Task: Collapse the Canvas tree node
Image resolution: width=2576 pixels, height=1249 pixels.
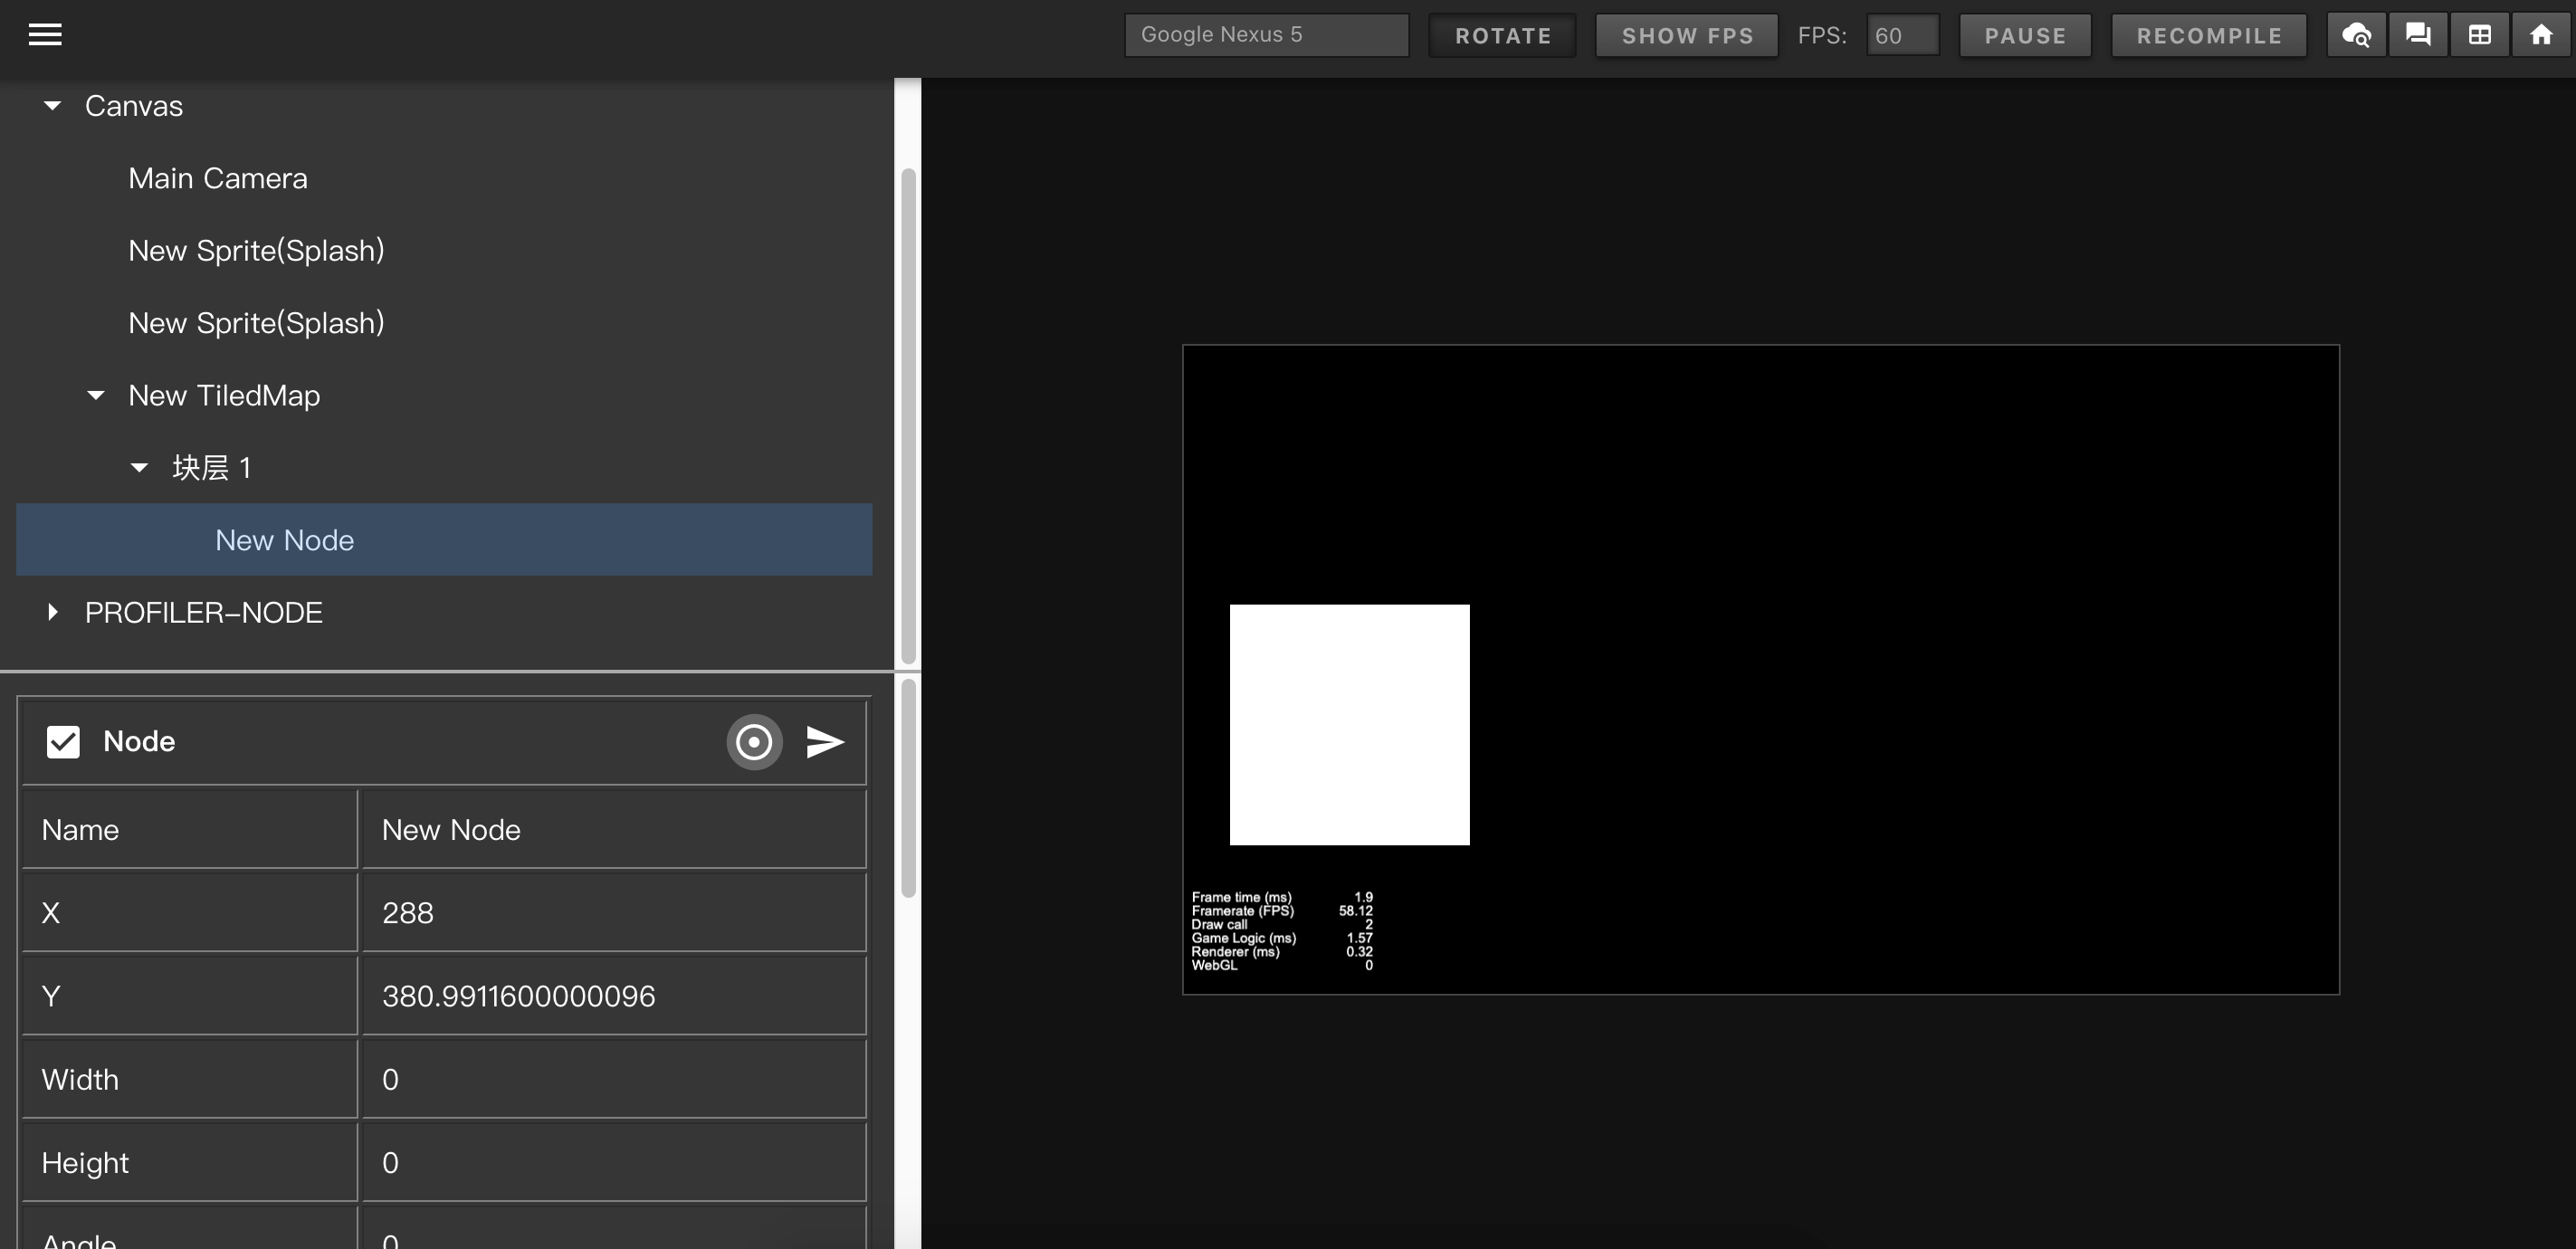Action: point(53,106)
